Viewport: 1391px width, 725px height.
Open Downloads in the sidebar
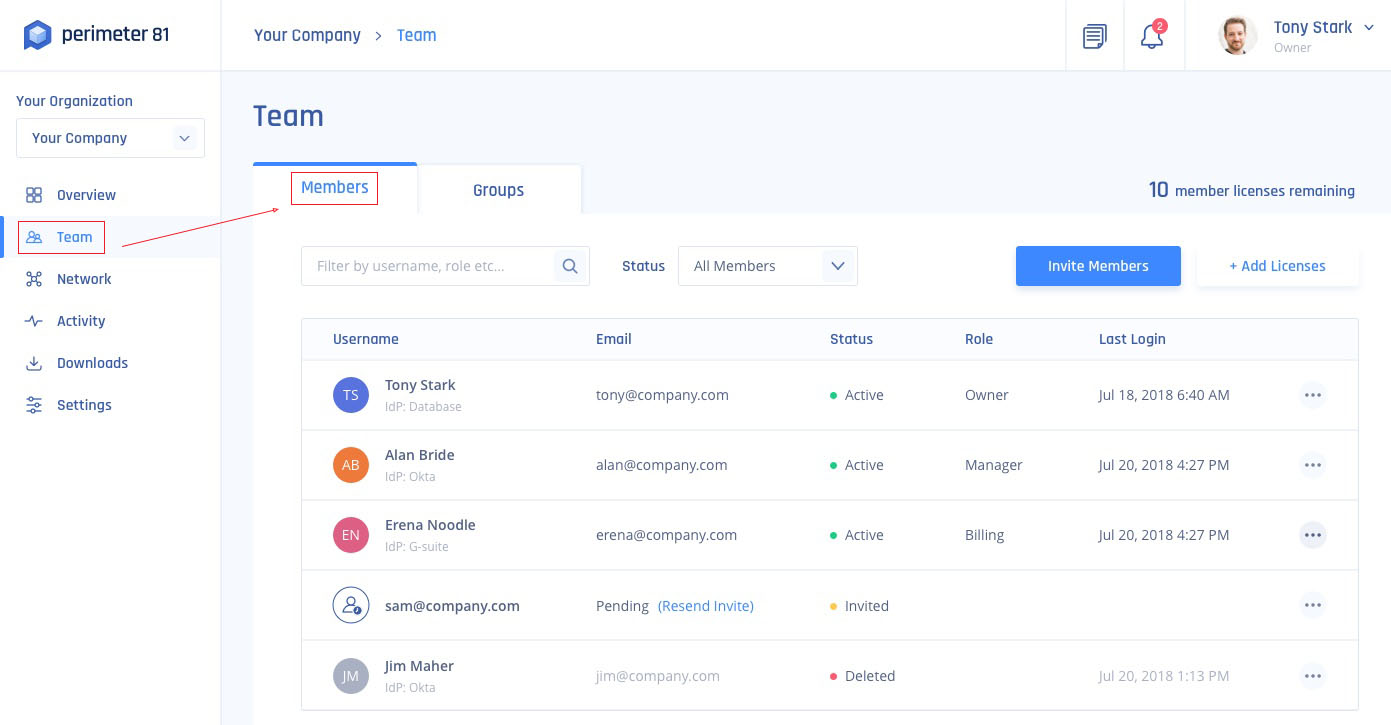point(92,363)
